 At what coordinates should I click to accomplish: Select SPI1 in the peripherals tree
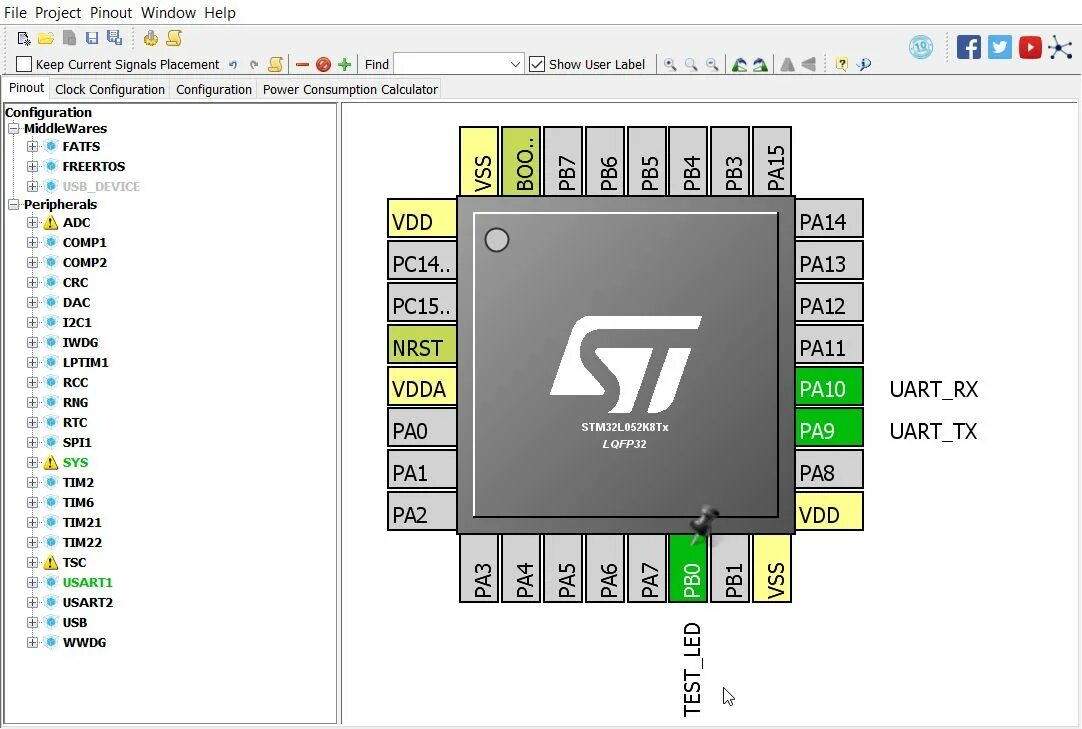(77, 443)
